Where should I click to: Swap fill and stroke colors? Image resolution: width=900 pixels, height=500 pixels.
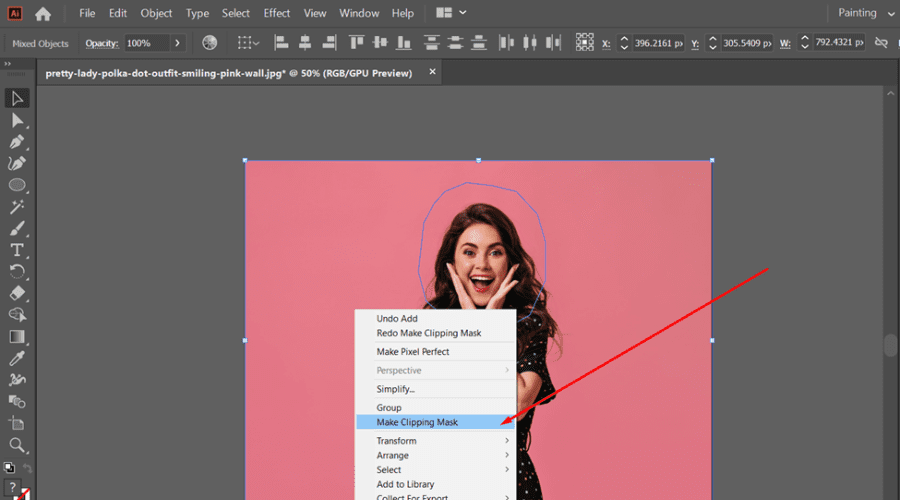pos(26,468)
